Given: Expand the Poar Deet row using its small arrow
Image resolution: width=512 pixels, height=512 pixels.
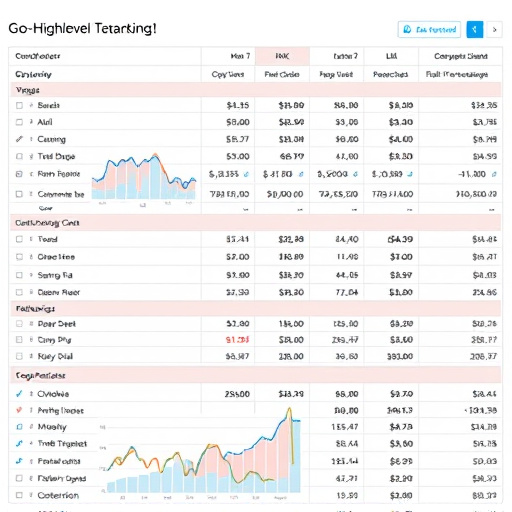Looking at the screenshot, I should (31, 324).
